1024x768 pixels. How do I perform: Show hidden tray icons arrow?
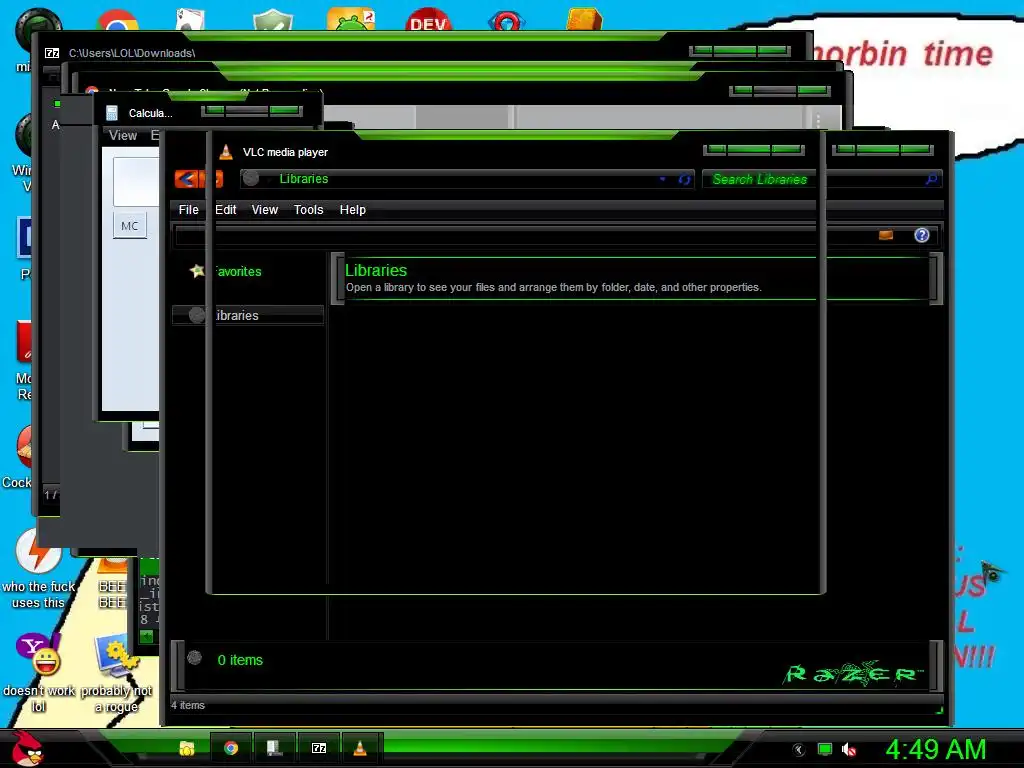coord(799,750)
